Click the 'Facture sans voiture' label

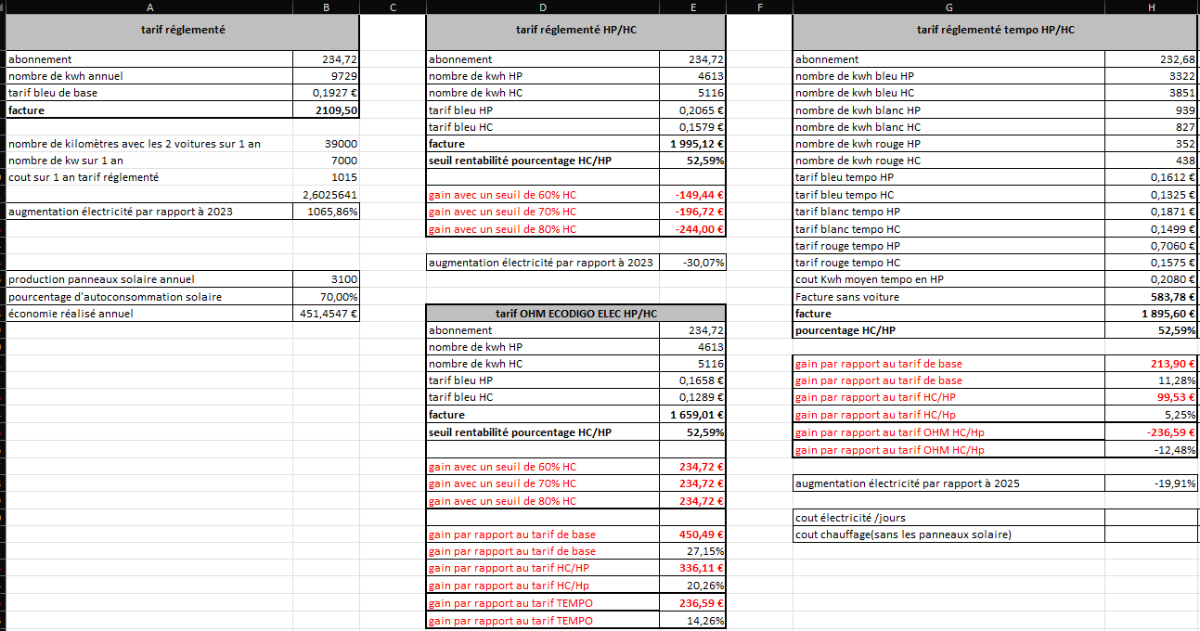click(x=948, y=297)
